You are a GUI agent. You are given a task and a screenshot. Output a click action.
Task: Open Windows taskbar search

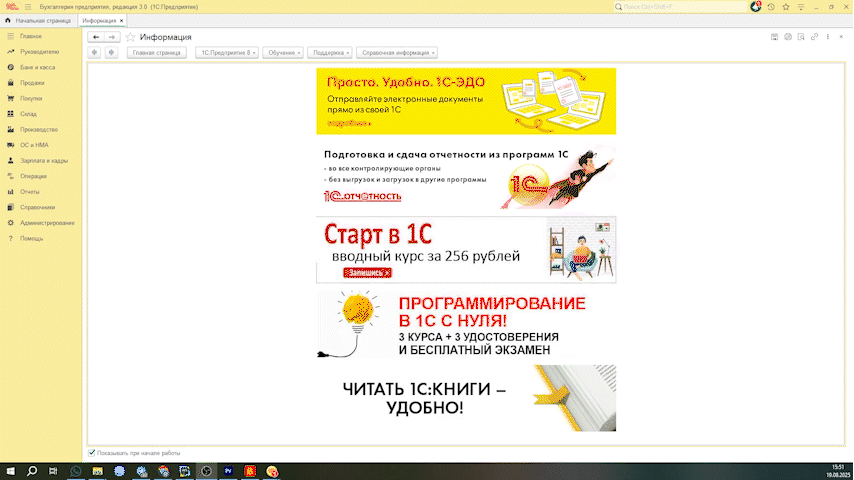coord(32,471)
